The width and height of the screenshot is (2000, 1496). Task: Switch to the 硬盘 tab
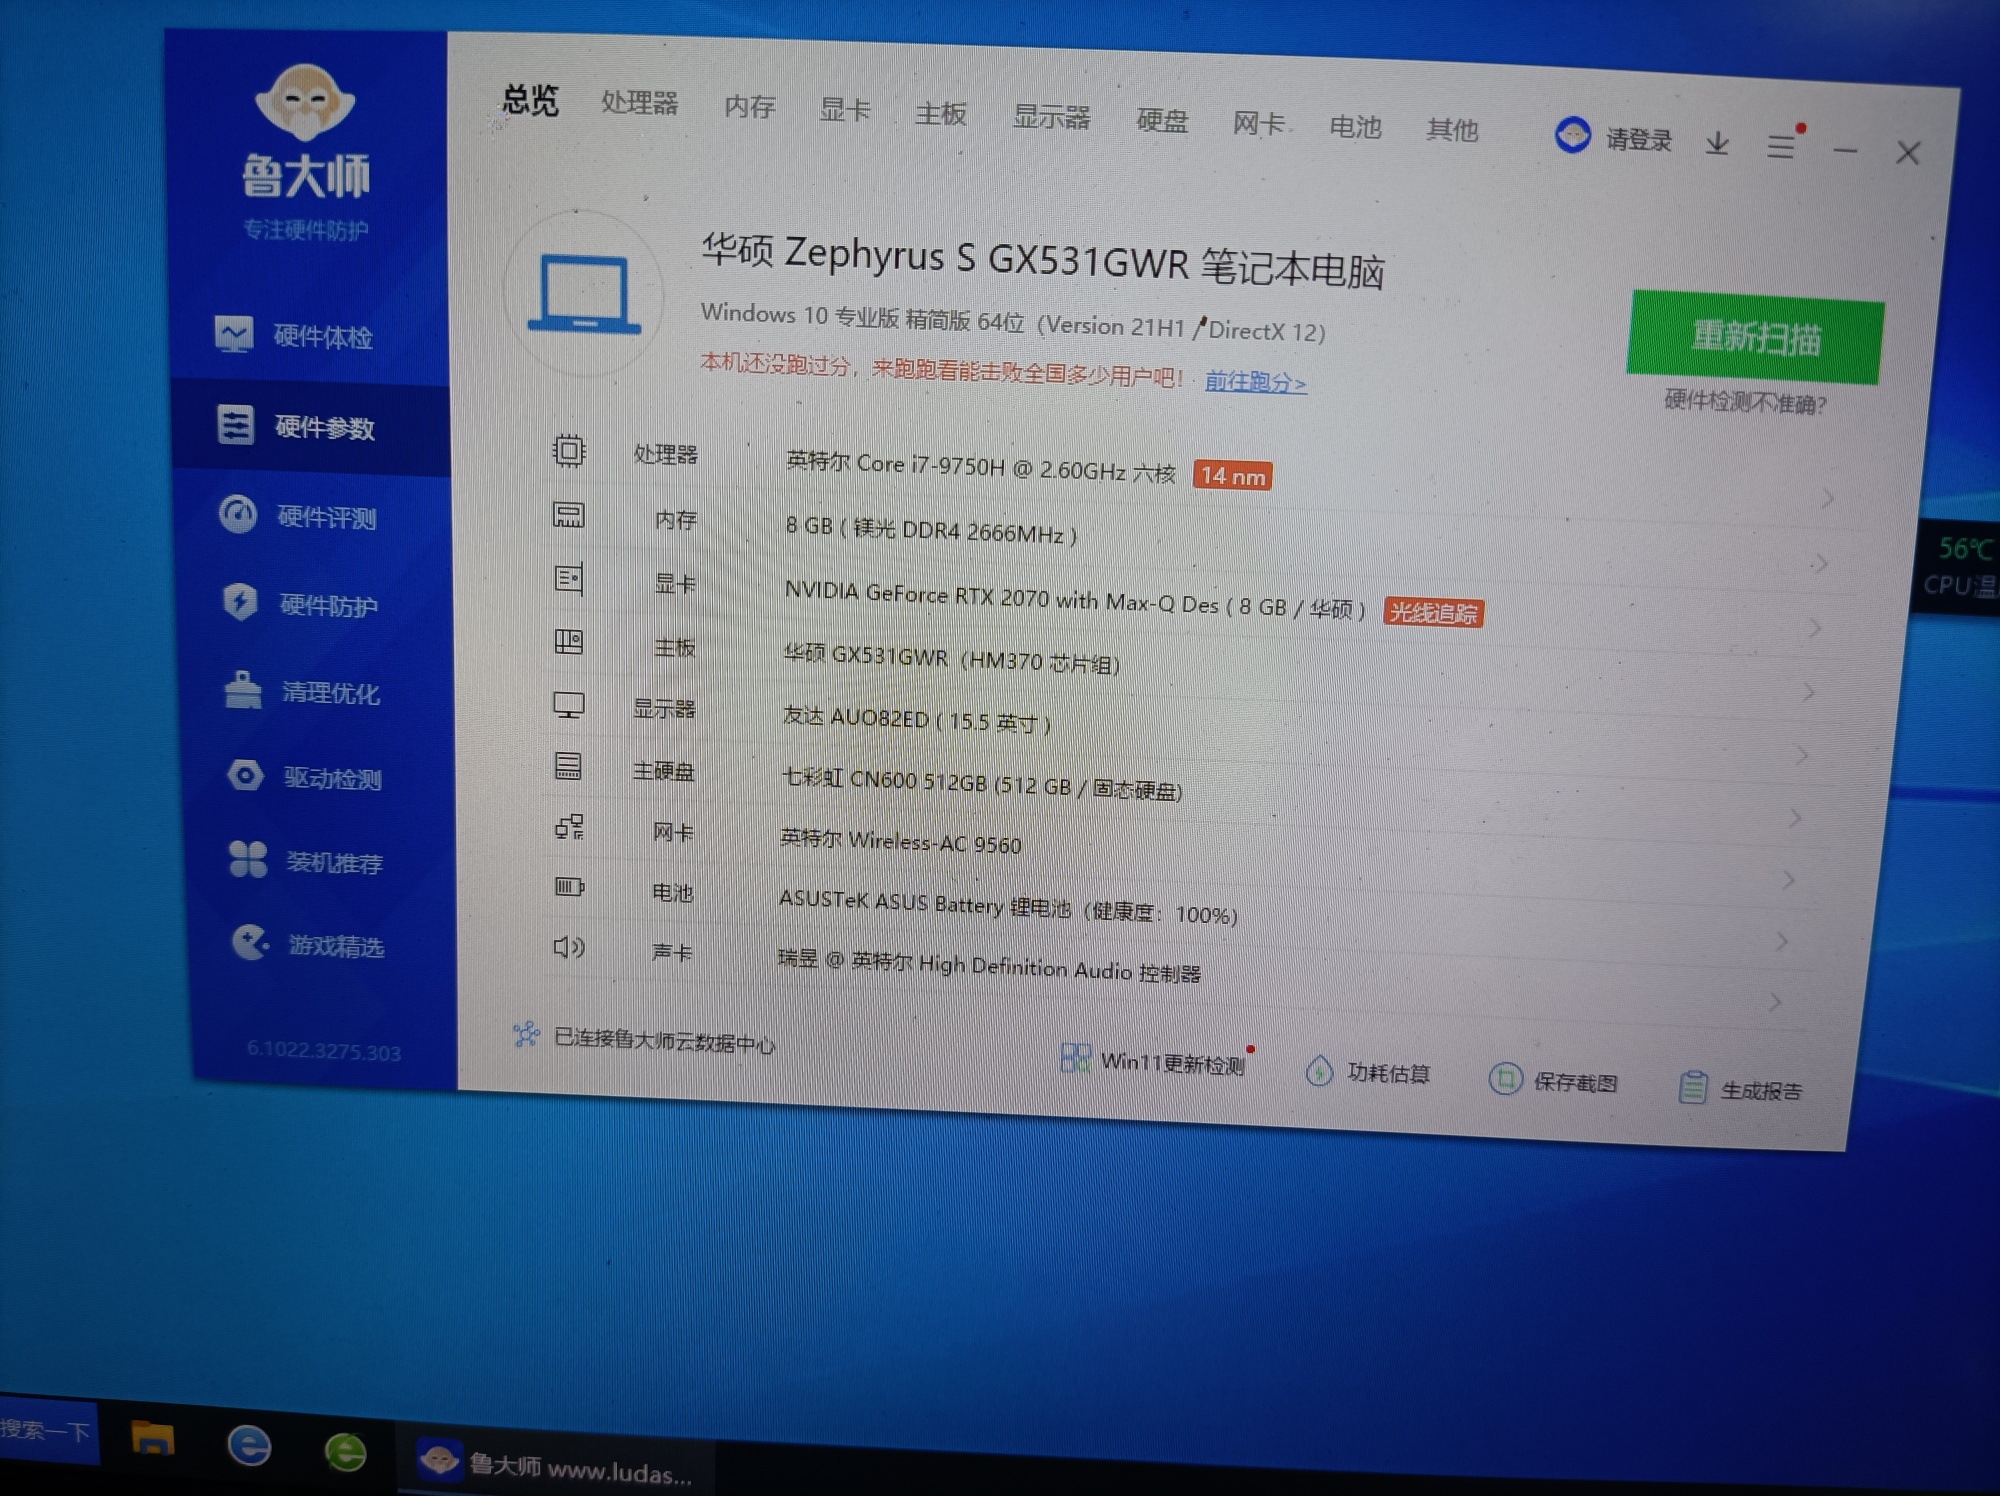pyautogui.click(x=1162, y=121)
